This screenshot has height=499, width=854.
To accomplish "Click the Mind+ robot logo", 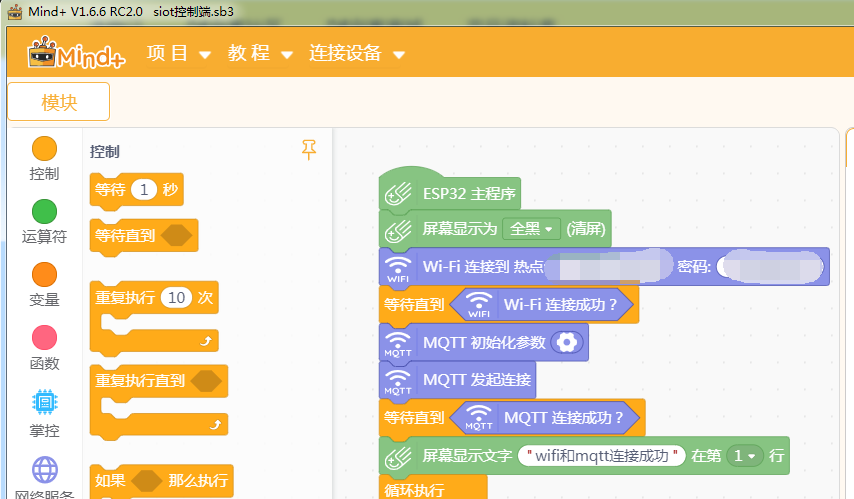I will click(x=76, y=53).
